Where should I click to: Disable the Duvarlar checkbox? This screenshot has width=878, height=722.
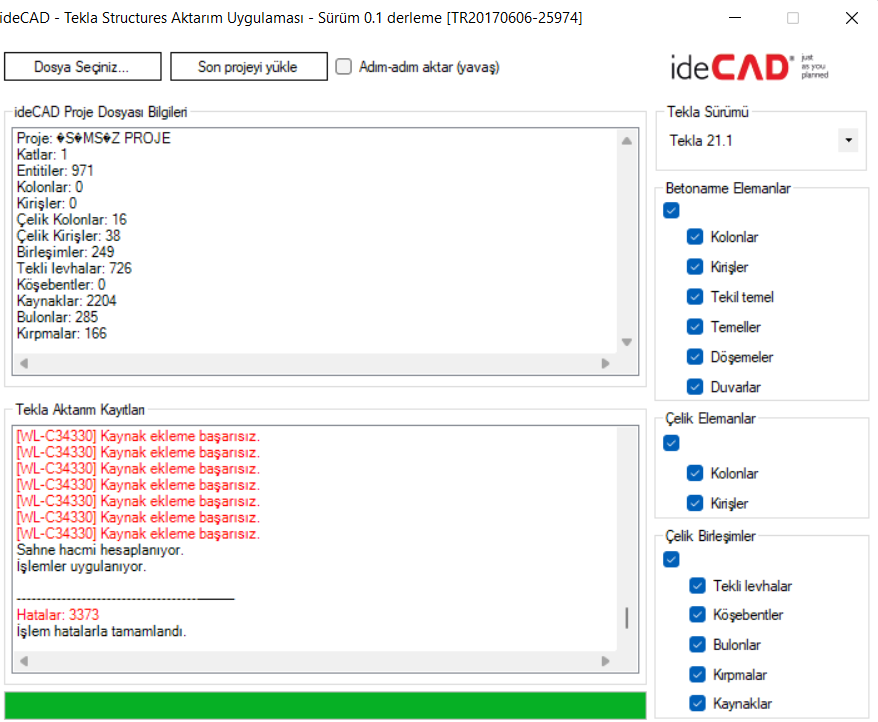click(x=695, y=387)
